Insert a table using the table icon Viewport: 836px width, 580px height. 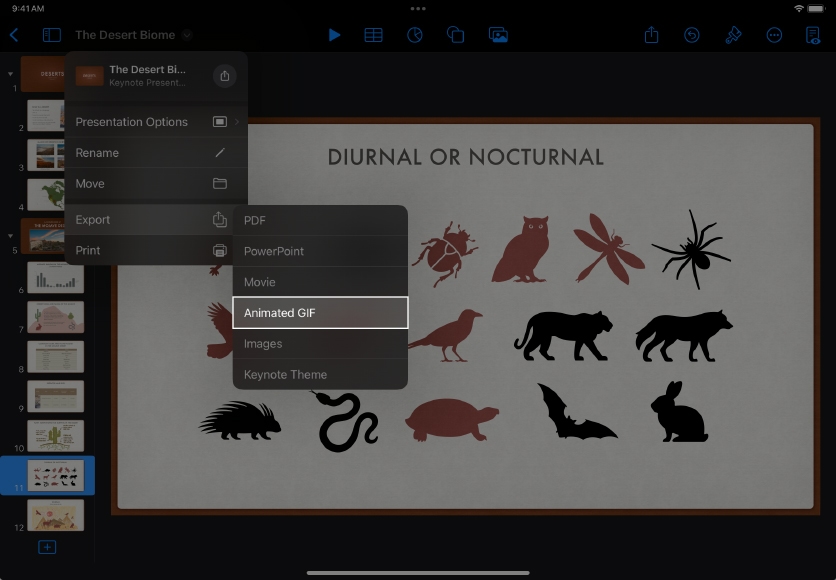[373, 35]
